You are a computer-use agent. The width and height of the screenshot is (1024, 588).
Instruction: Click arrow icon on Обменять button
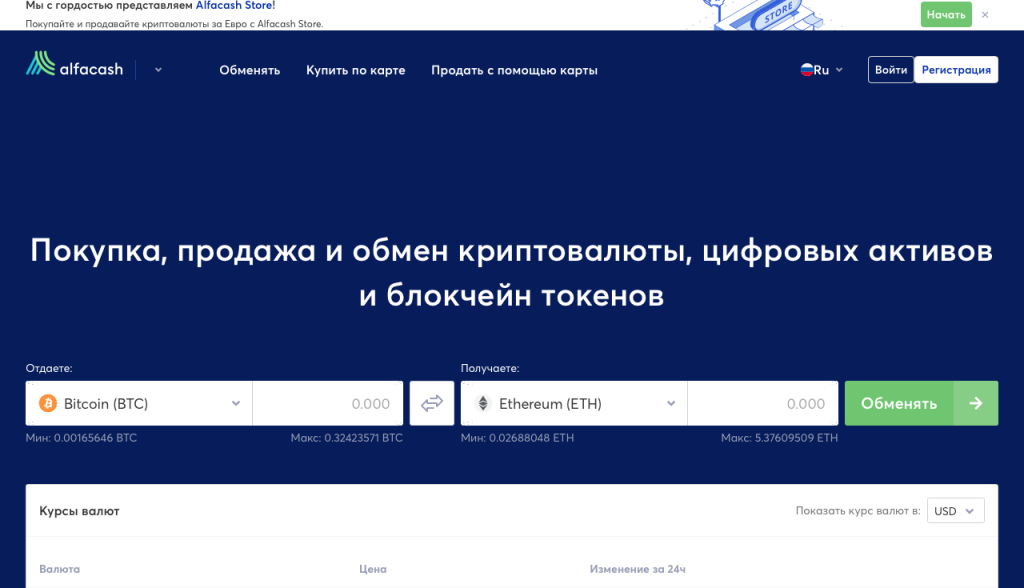976,404
